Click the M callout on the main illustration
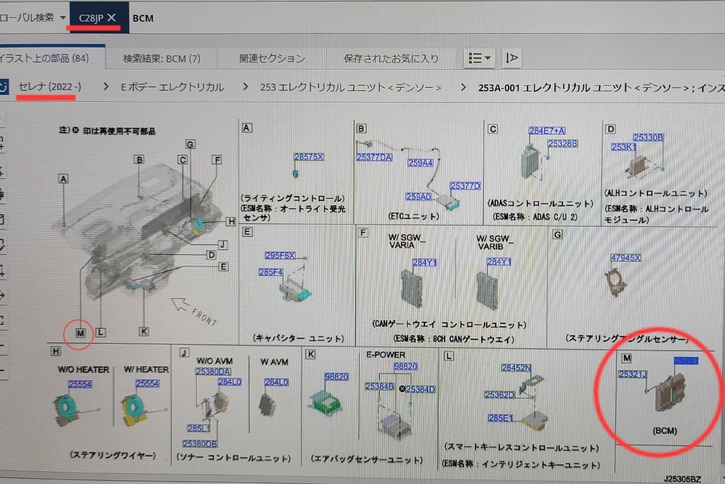725x484 pixels. 80,333
